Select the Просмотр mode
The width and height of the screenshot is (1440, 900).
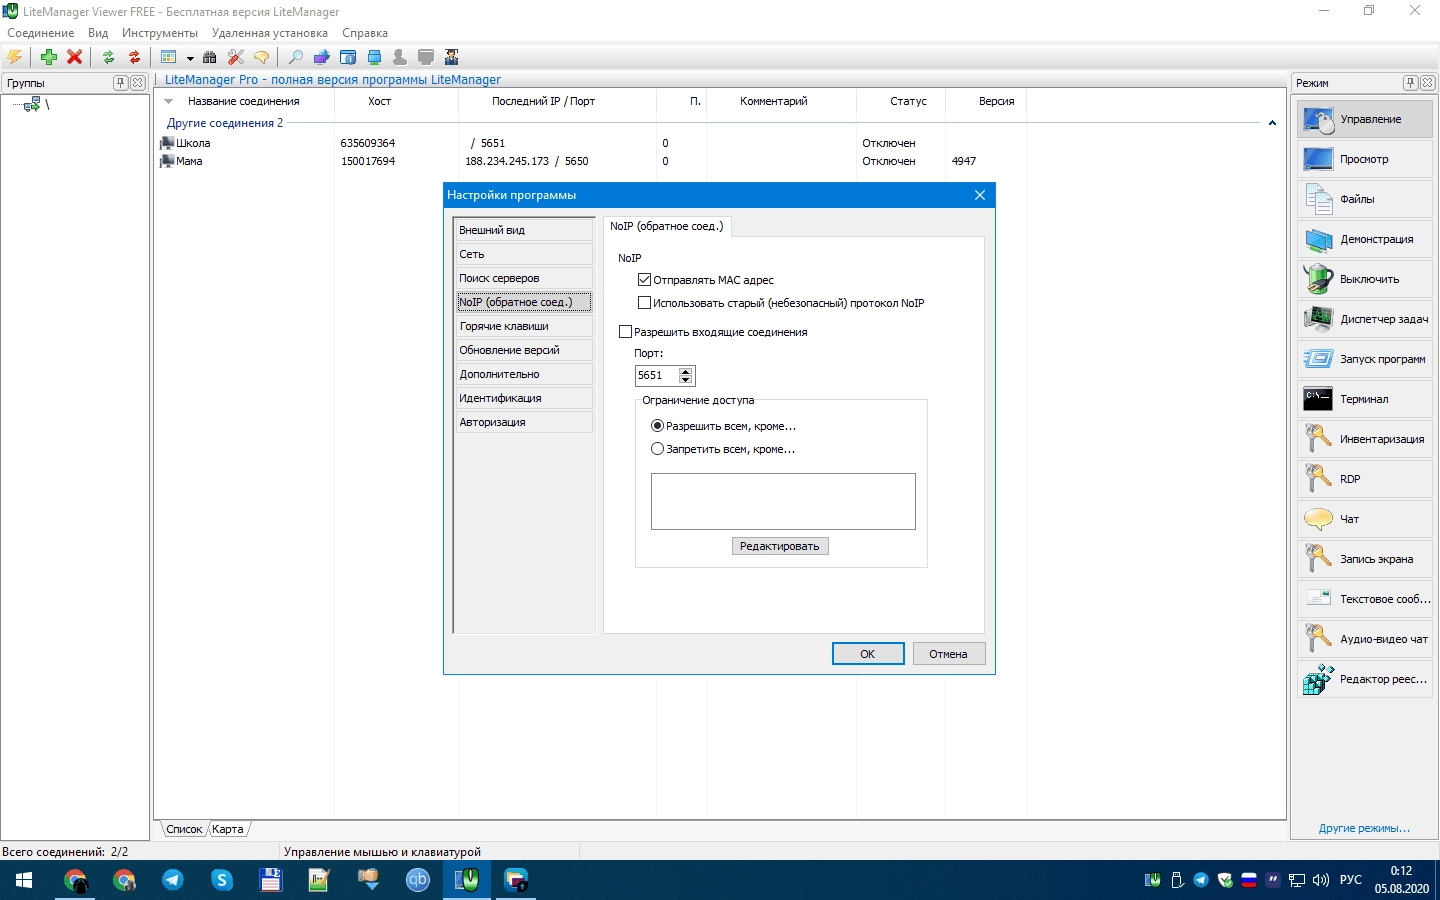coord(1365,159)
